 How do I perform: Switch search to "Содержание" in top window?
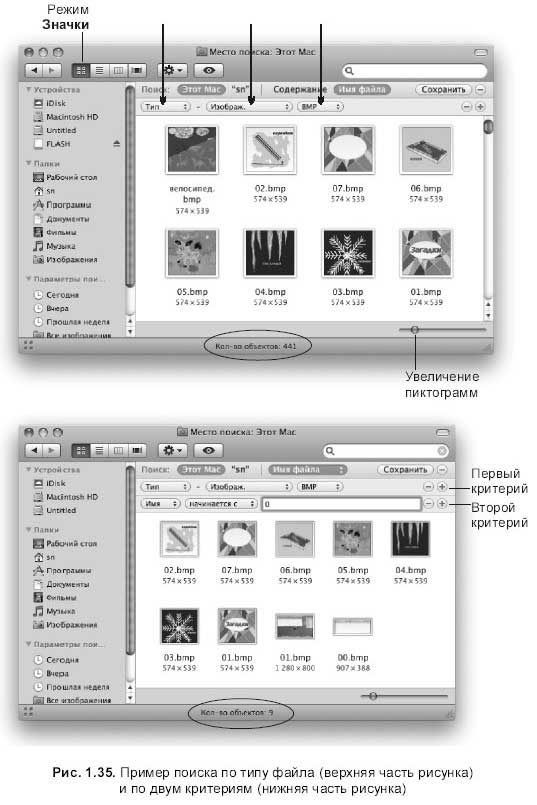(300, 89)
